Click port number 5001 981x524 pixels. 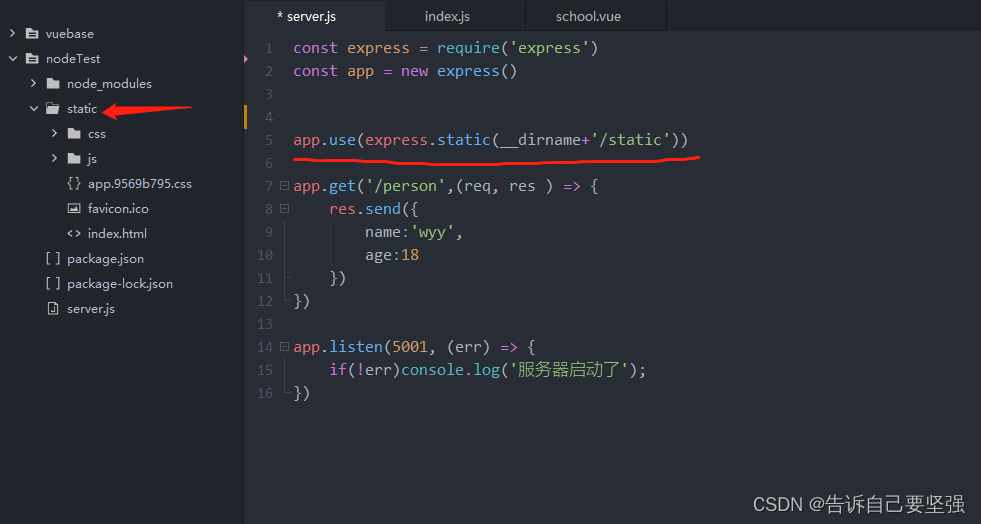pyautogui.click(x=410, y=346)
